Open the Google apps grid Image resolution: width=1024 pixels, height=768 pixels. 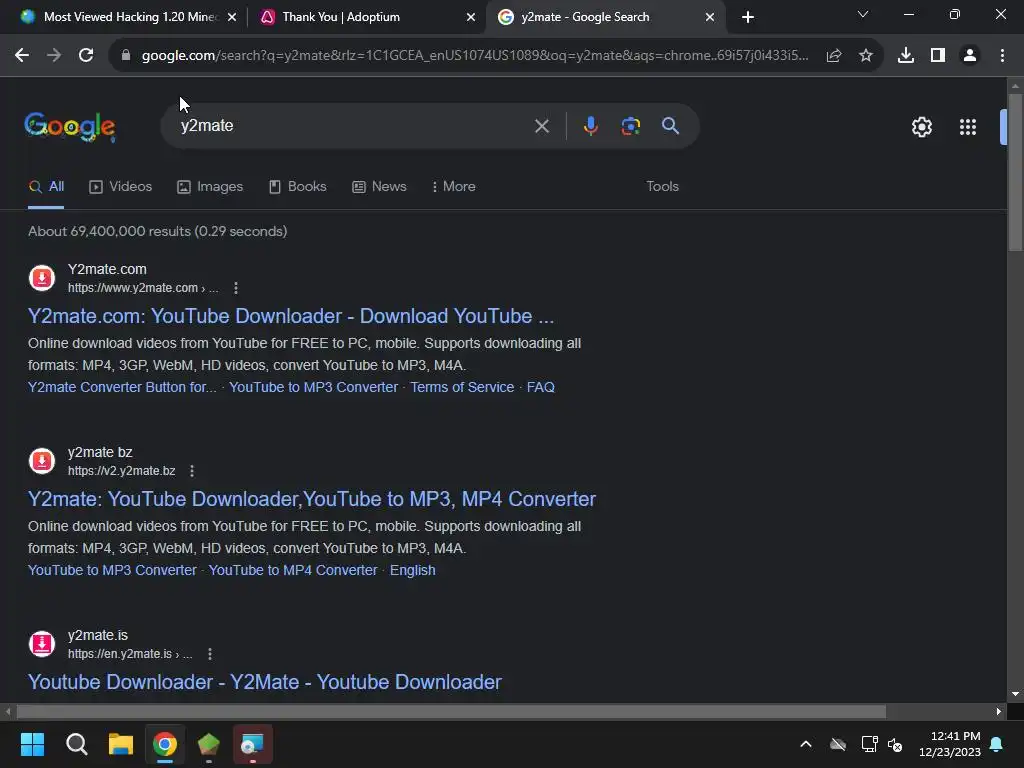tap(967, 127)
